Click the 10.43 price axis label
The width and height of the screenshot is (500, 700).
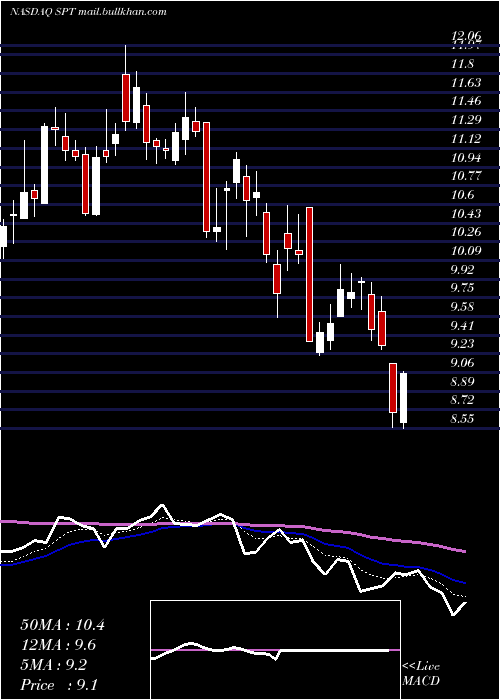click(466, 214)
